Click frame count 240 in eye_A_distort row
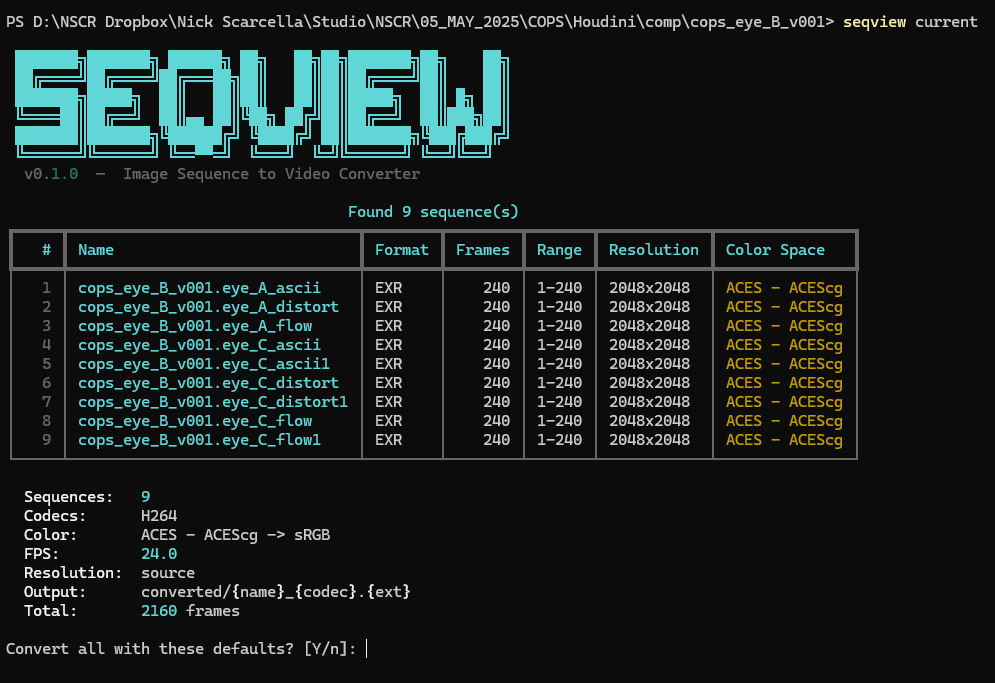Viewport: 995px width, 683px height. point(496,307)
